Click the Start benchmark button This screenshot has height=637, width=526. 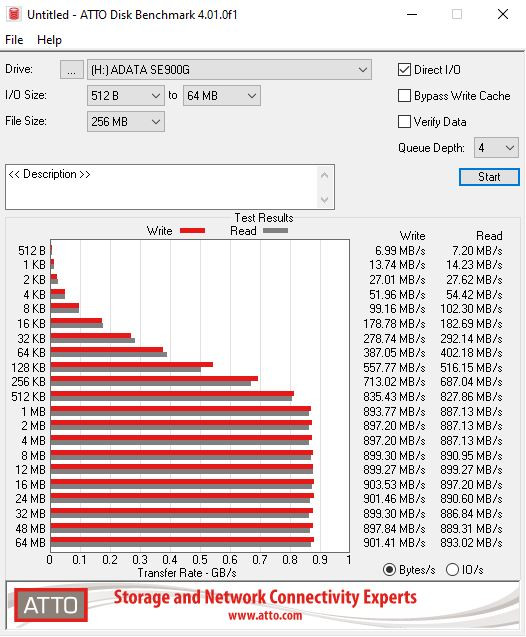coord(489,177)
